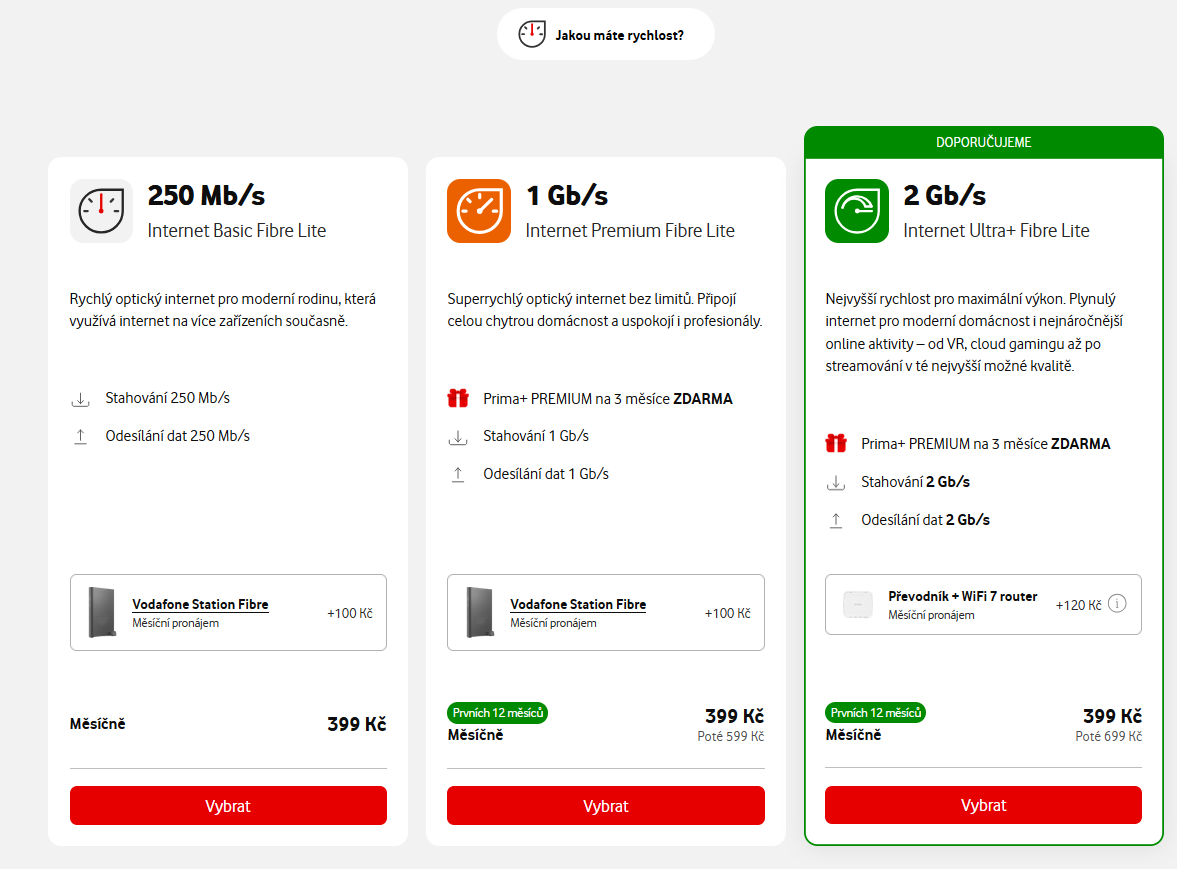Click the download arrow icon in Basic plan
The height and width of the screenshot is (869, 1177).
[81, 399]
